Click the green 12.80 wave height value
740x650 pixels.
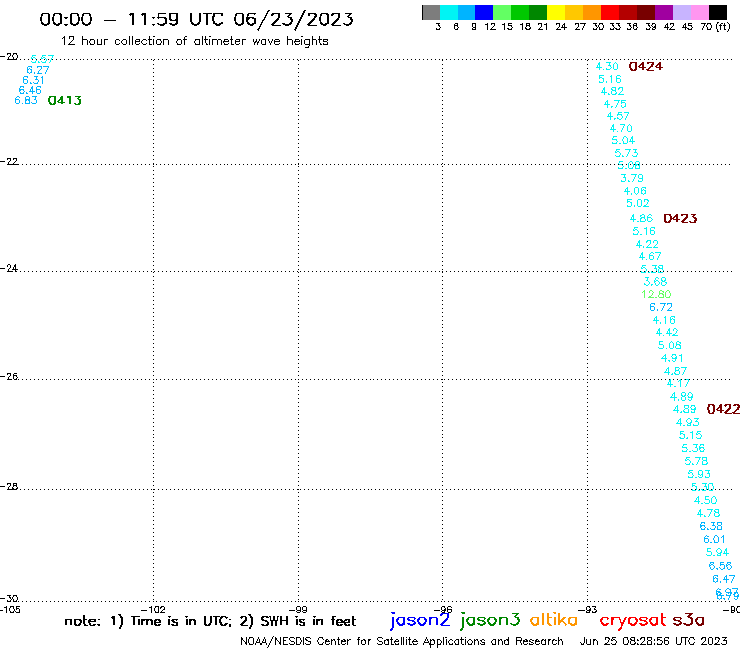click(656, 295)
